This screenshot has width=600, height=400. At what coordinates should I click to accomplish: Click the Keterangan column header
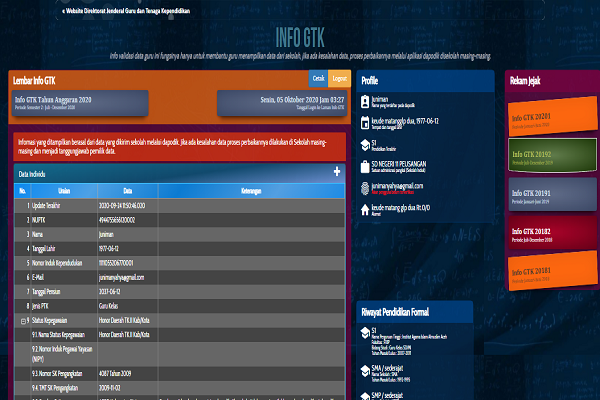(x=251, y=191)
